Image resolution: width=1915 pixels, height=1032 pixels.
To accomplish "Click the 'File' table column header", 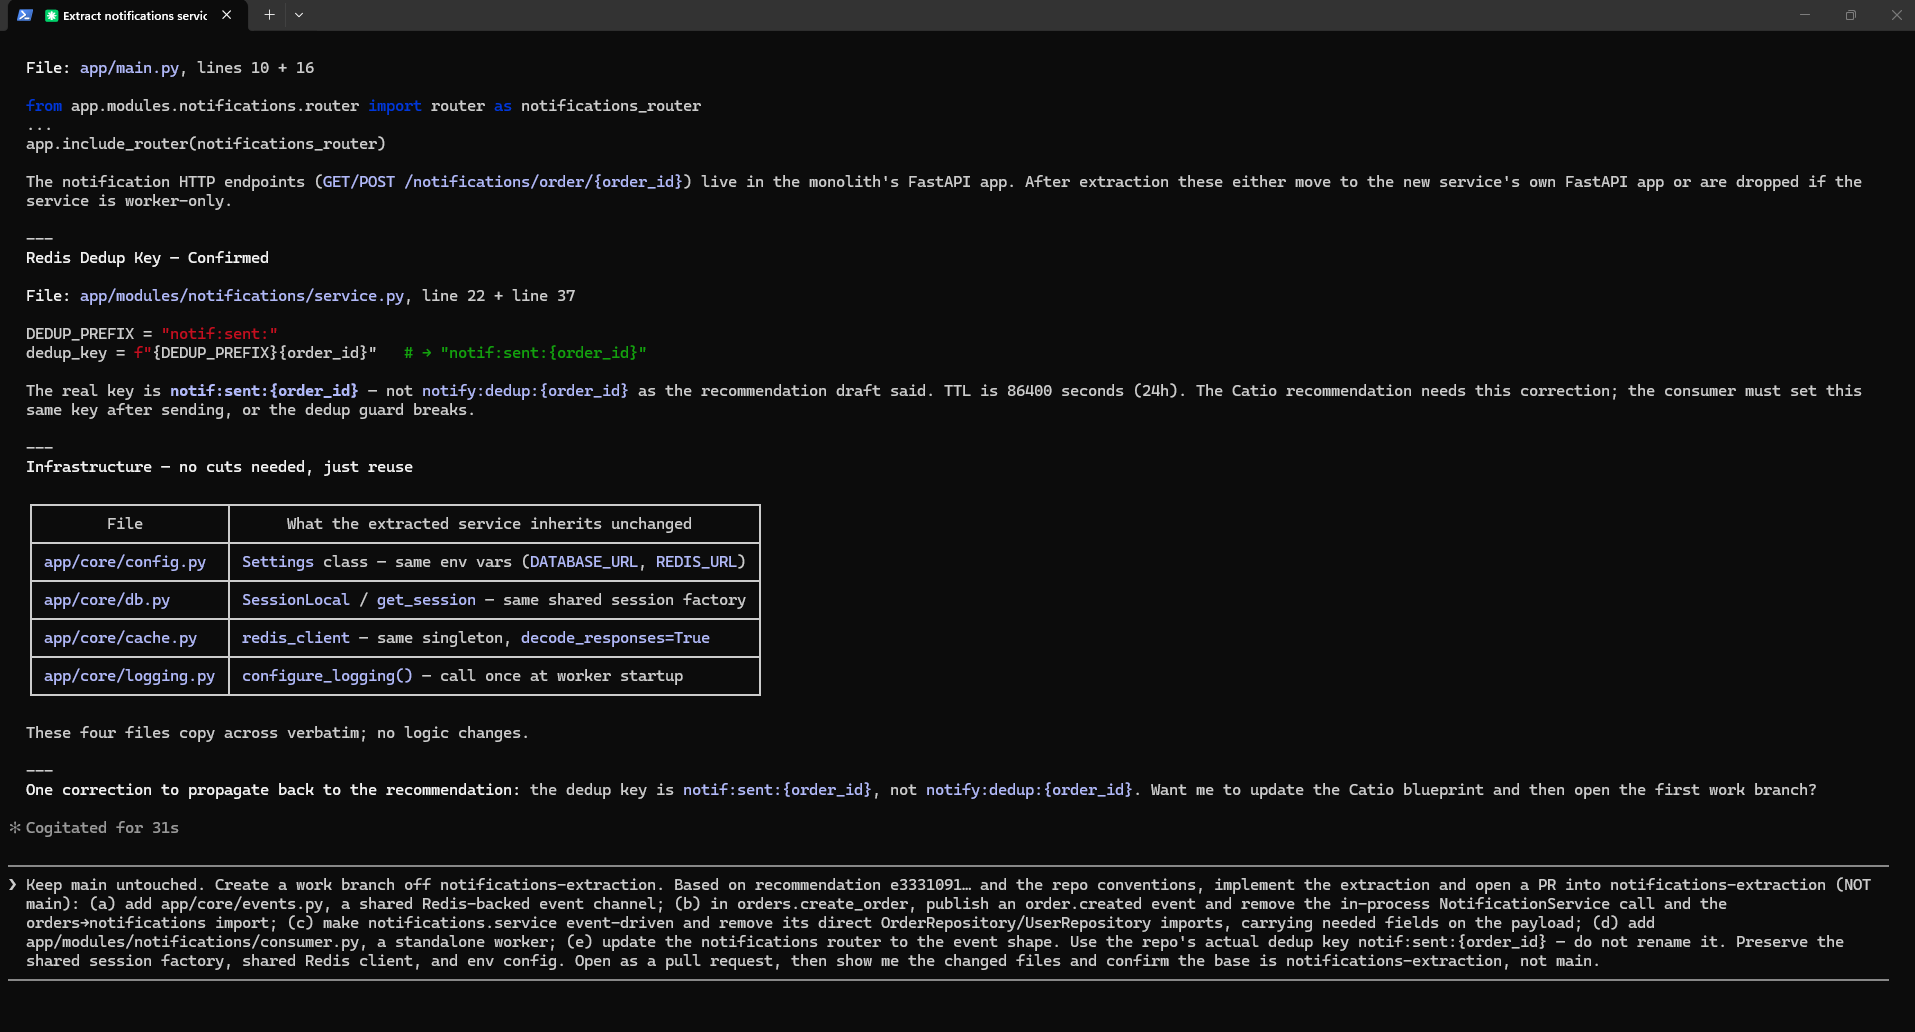I will point(125,524).
